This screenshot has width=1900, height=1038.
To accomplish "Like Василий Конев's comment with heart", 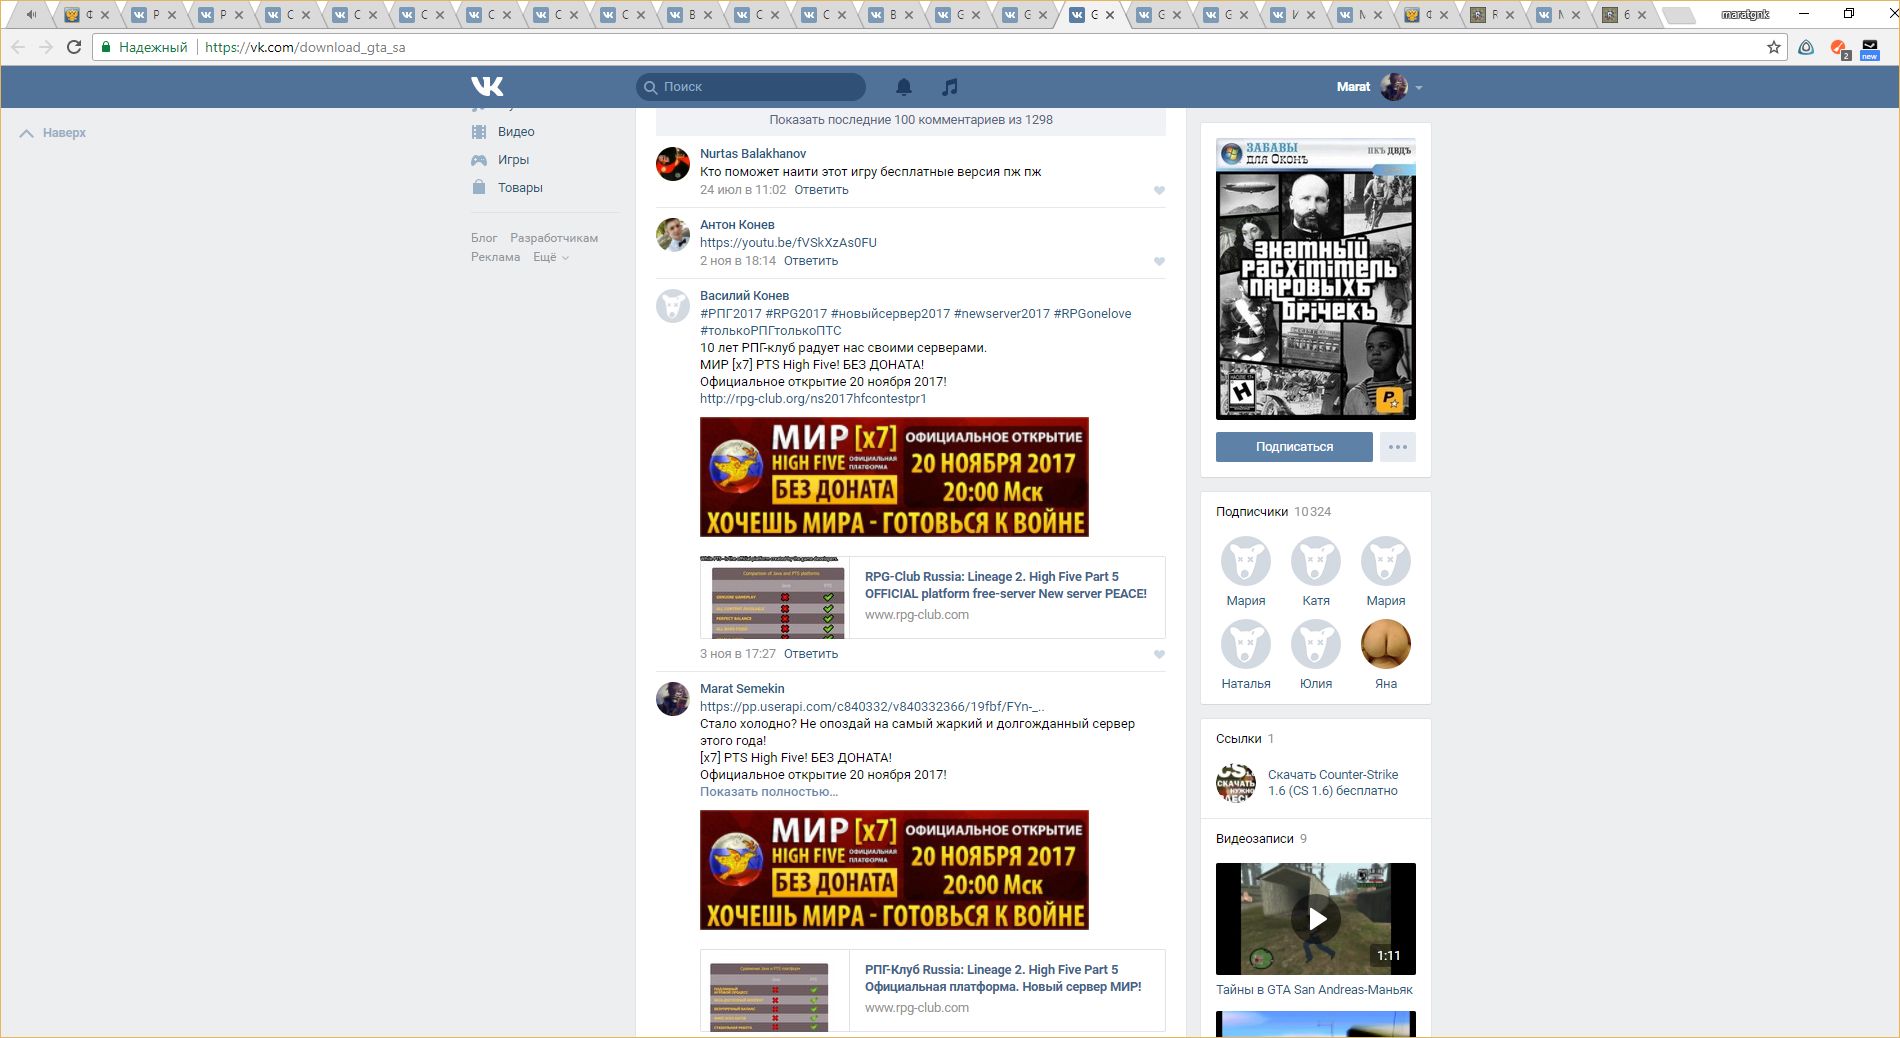I will tap(1159, 654).
